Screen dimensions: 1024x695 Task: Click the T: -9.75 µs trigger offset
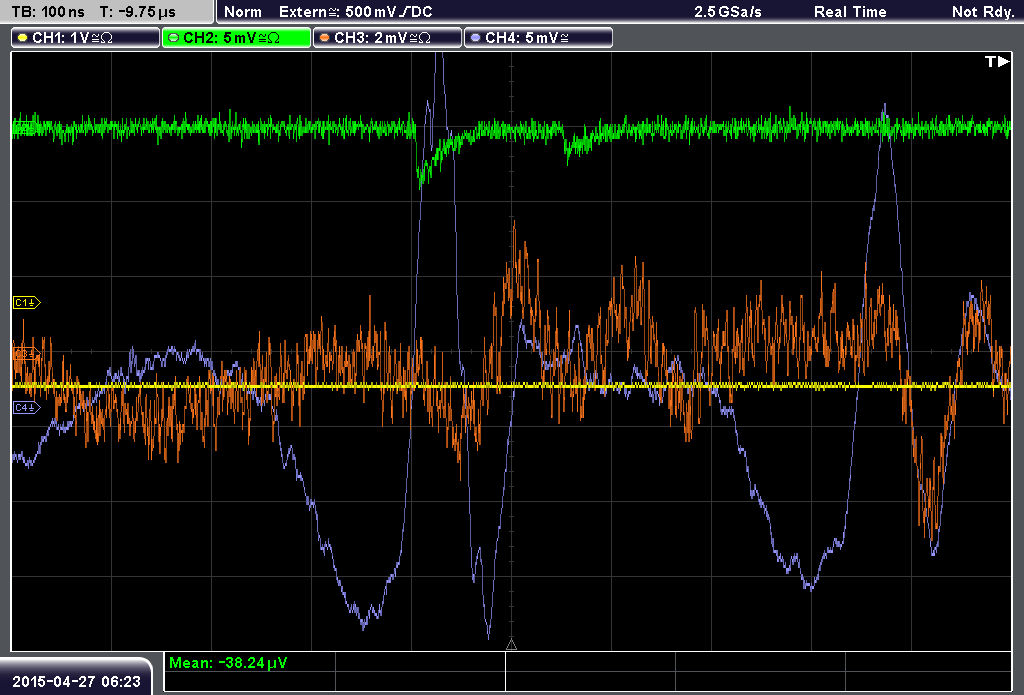(x=138, y=12)
